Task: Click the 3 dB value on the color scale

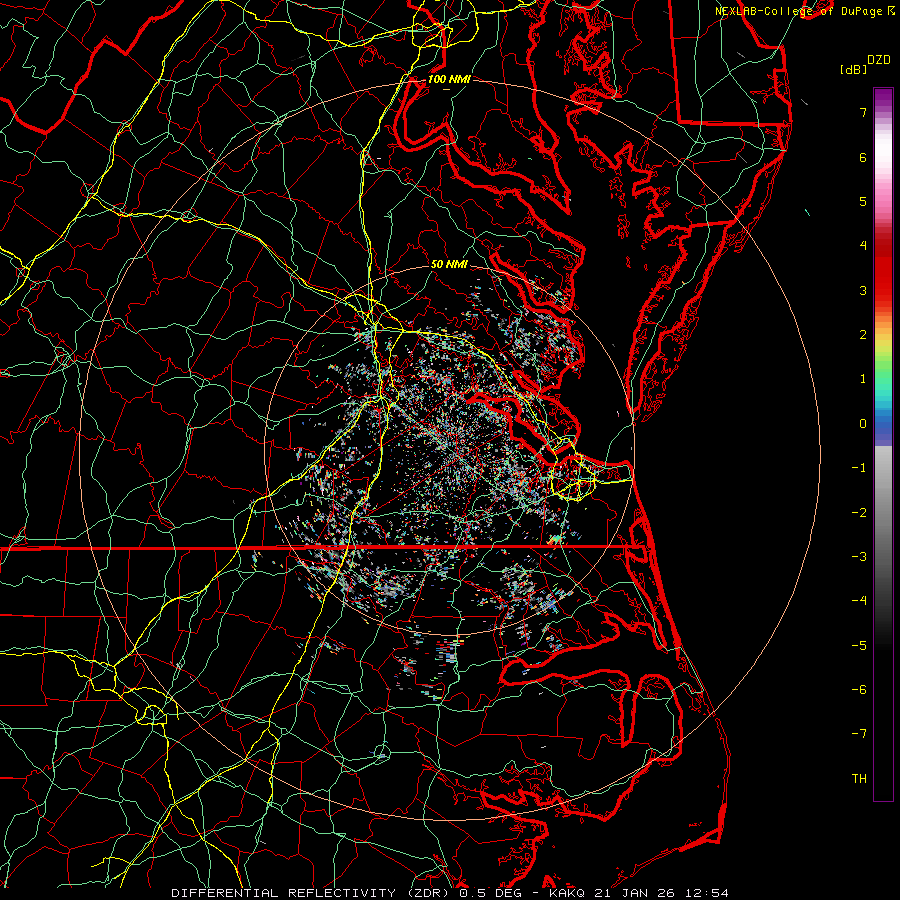Action: coord(863,290)
